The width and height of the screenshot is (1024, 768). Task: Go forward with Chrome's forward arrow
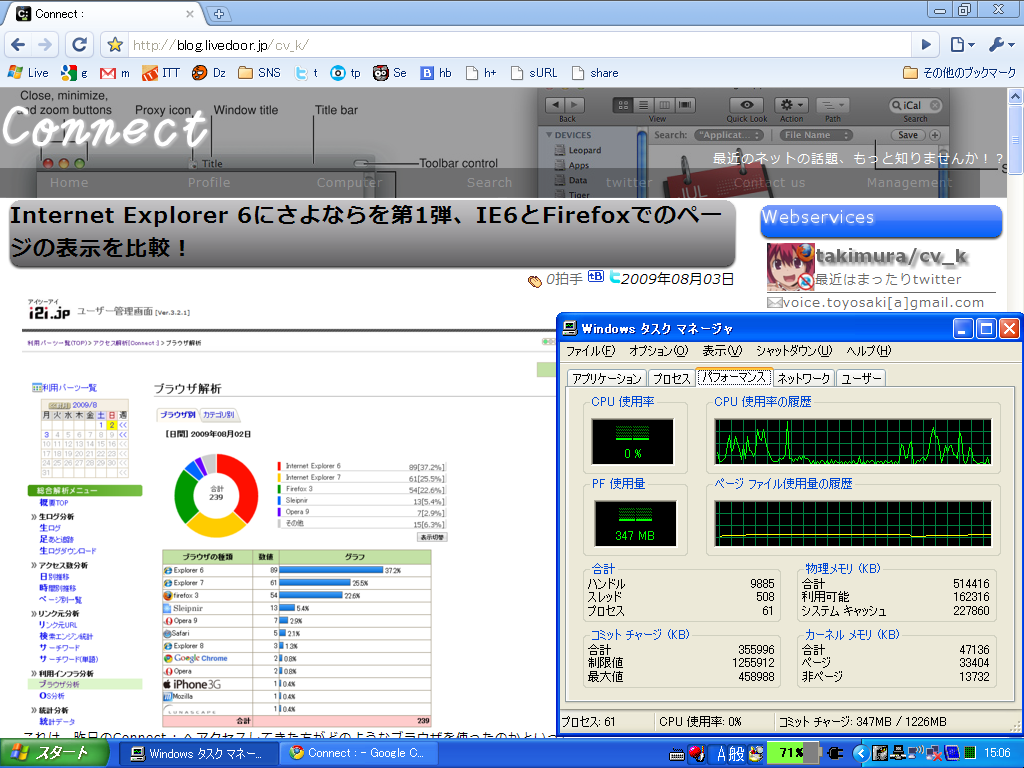point(45,44)
